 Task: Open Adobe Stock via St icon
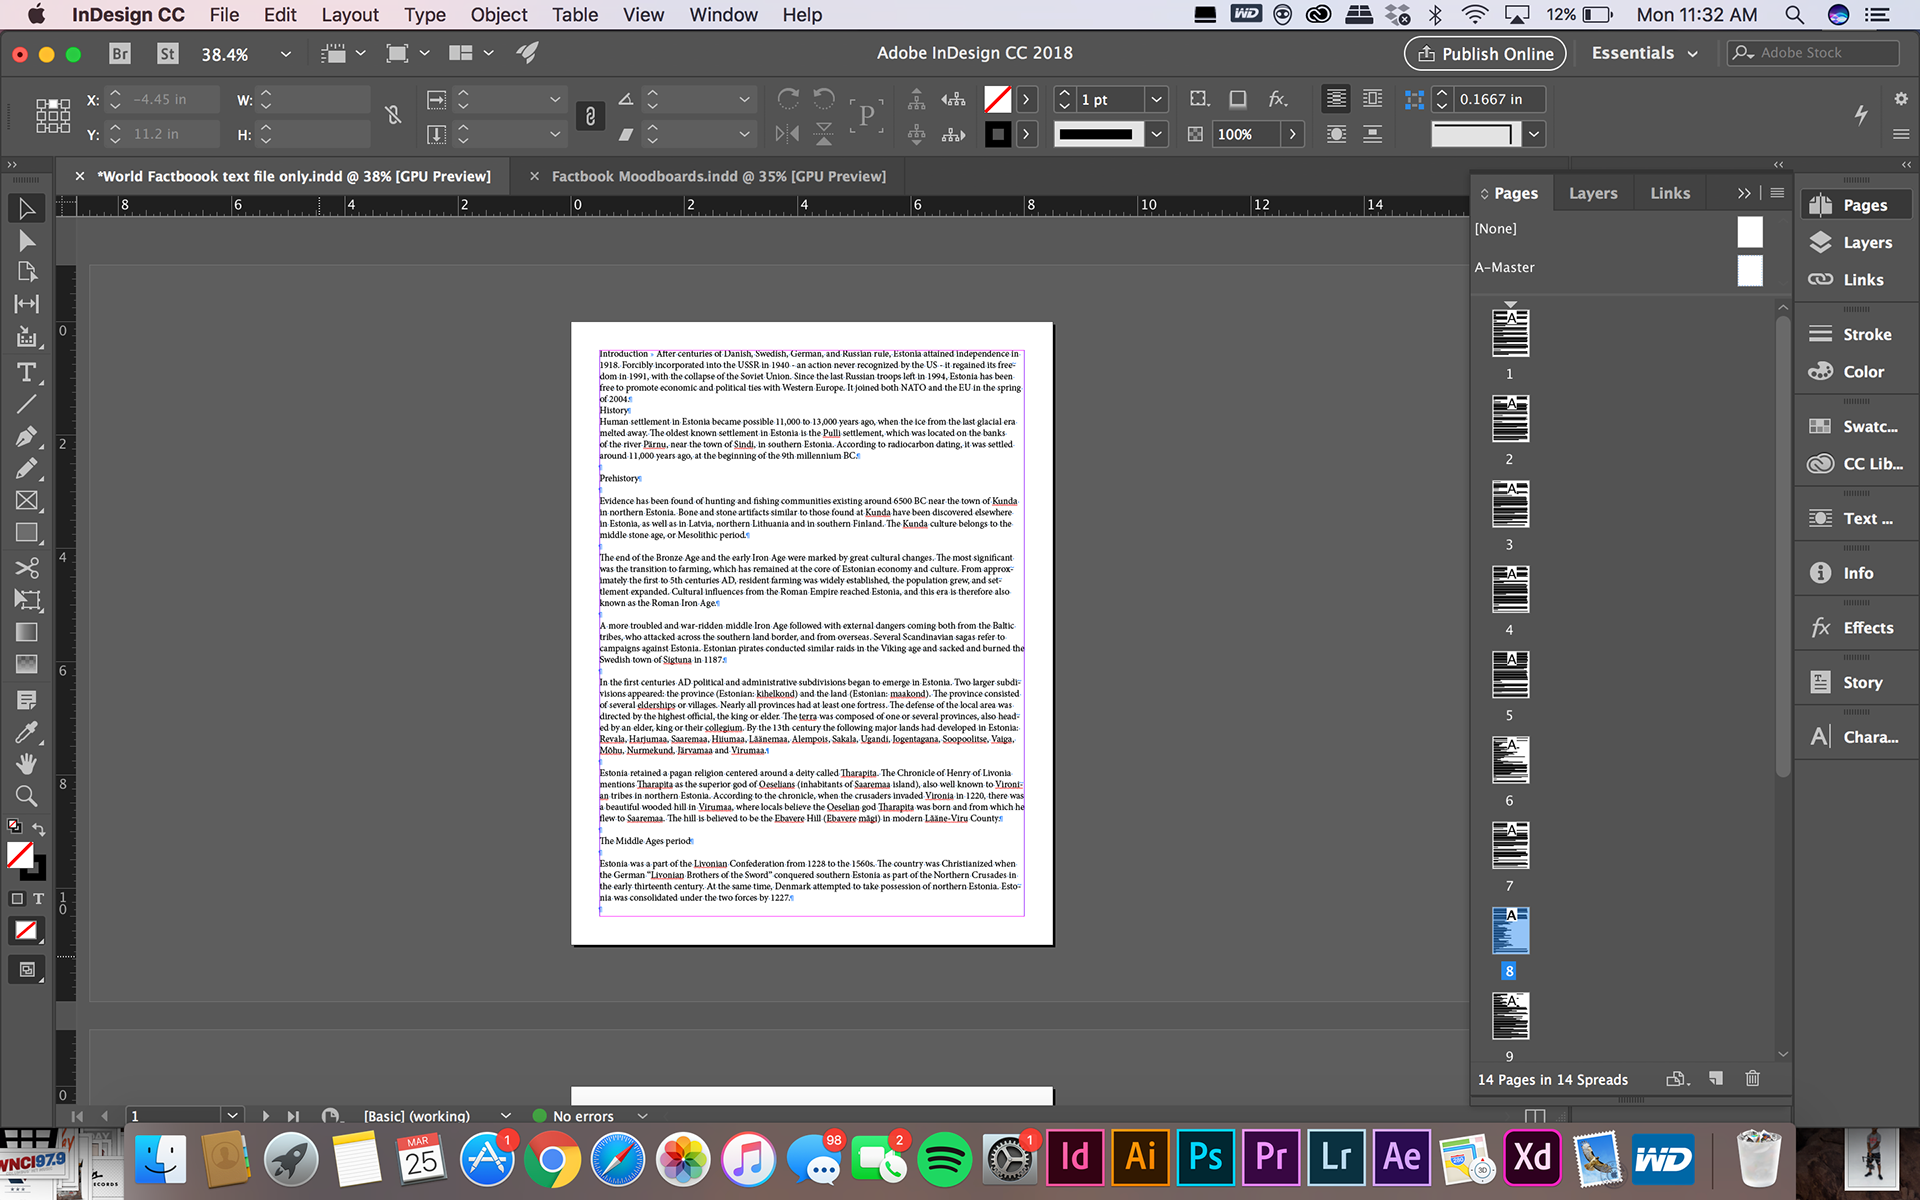point(167,54)
